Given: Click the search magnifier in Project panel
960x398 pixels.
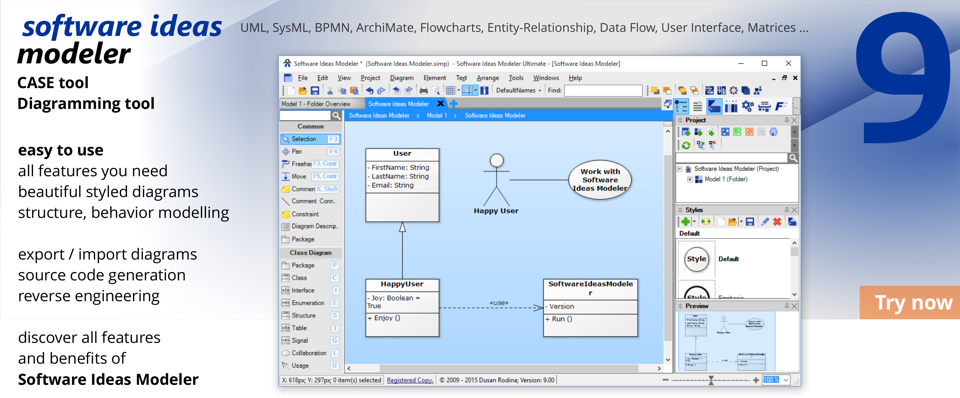Looking at the screenshot, I should [x=793, y=158].
